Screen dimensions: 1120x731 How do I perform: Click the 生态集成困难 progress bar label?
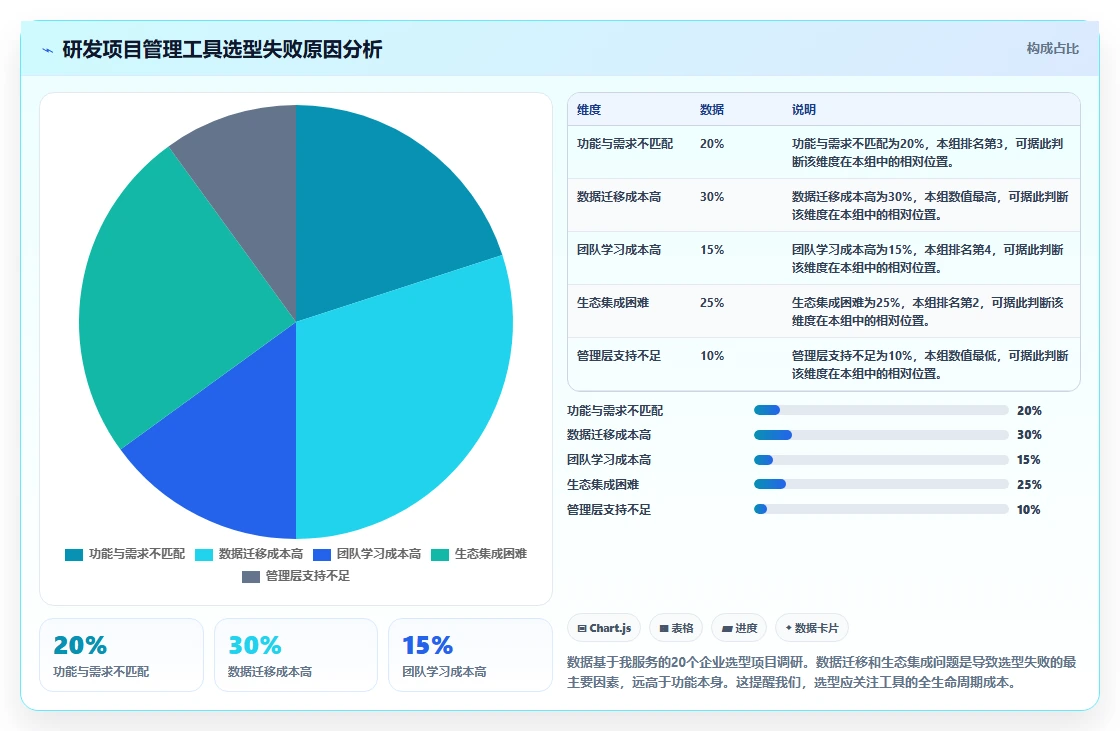click(603, 484)
